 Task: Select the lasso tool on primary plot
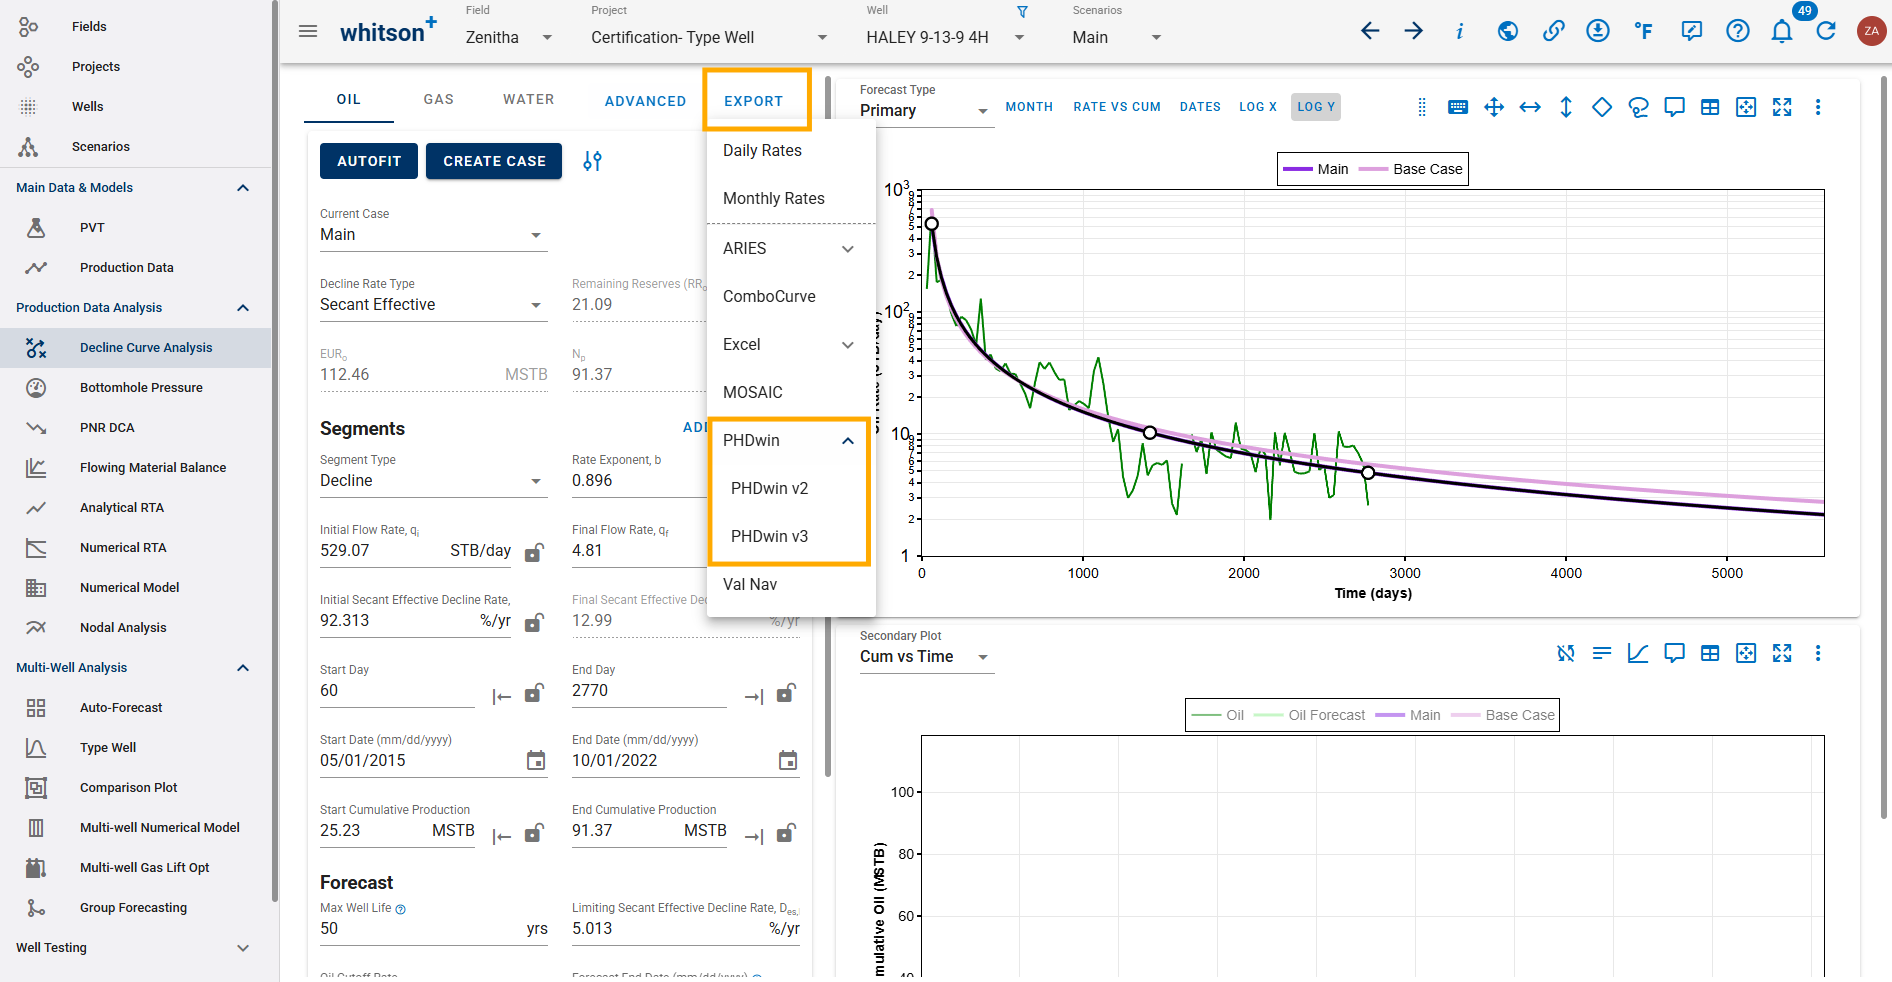[x=1638, y=107]
